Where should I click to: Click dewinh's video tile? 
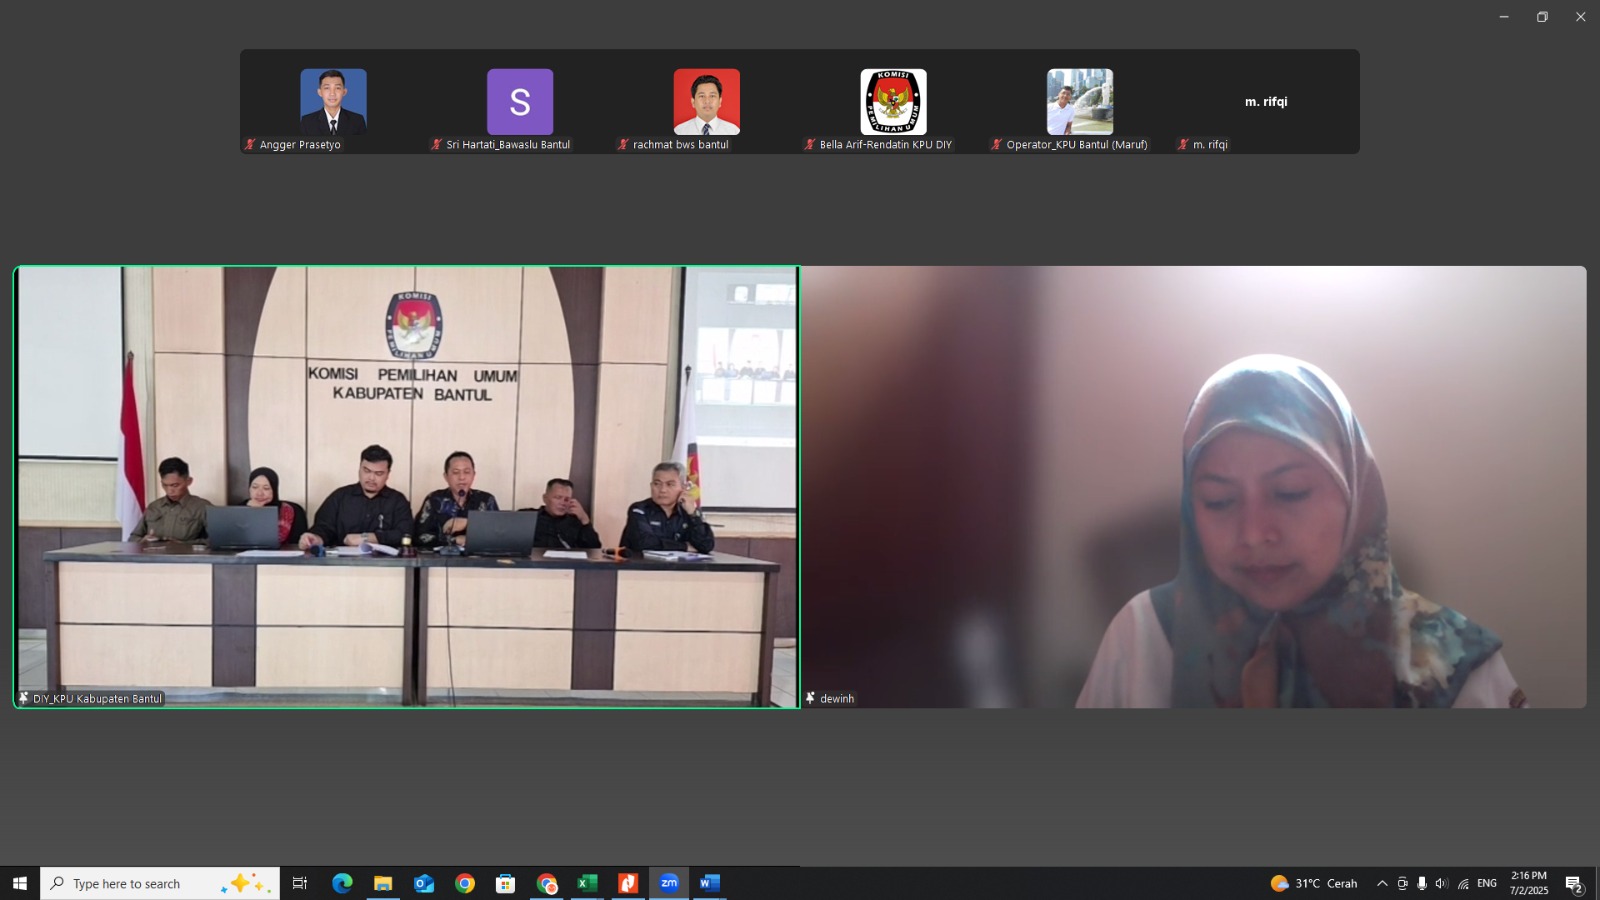[1193, 487]
